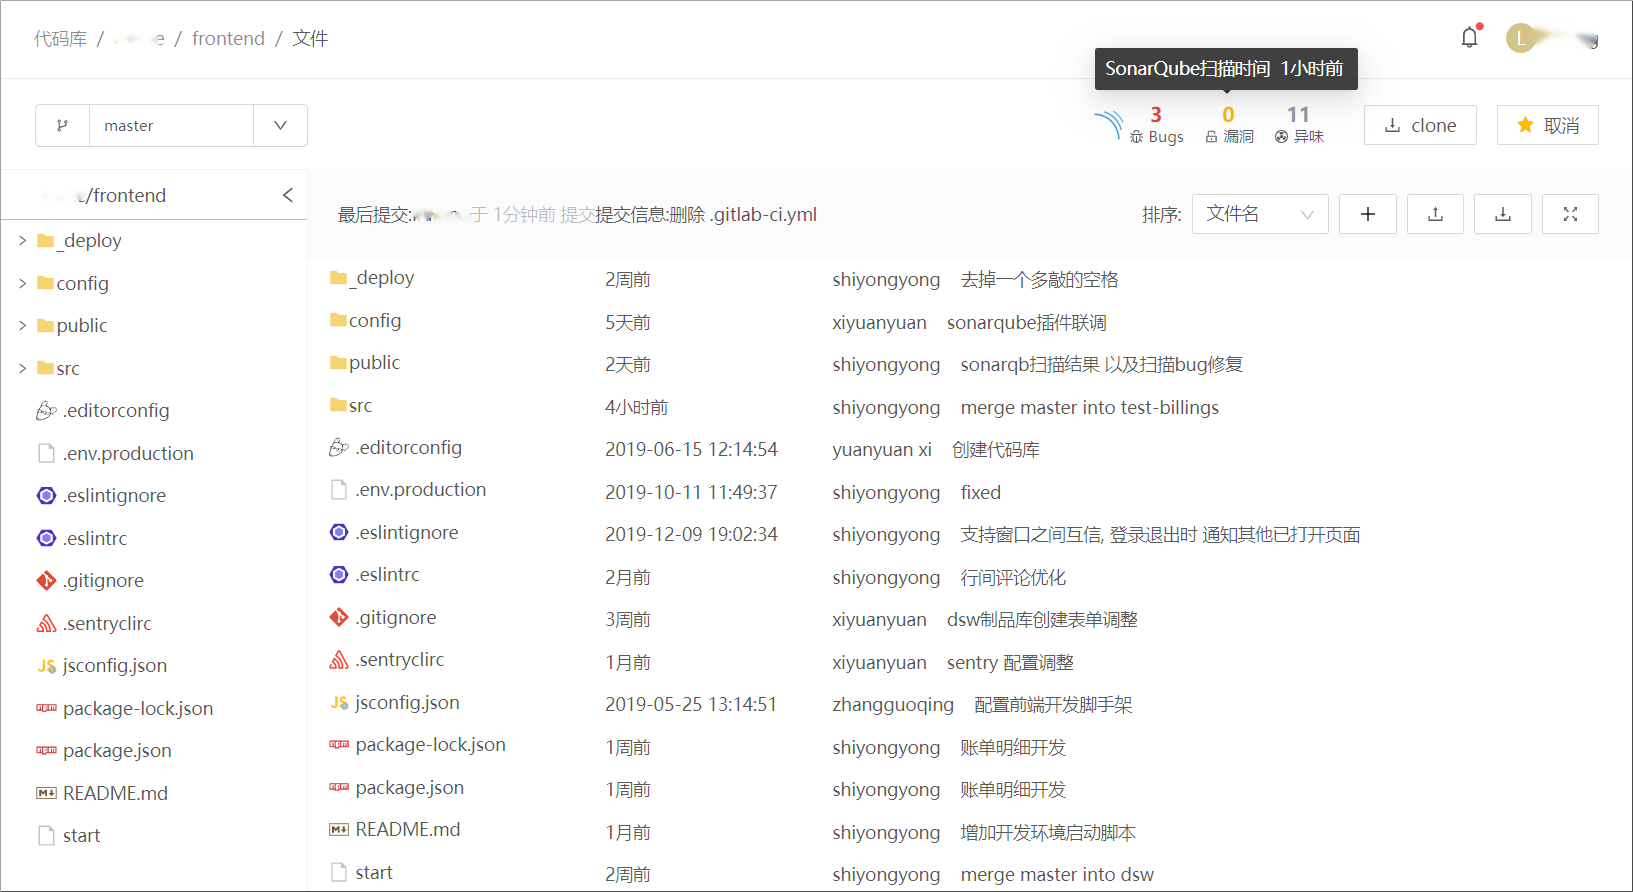Click the upload file icon button
Viewport: 1633px width, 892px height.
[1435, 214]
